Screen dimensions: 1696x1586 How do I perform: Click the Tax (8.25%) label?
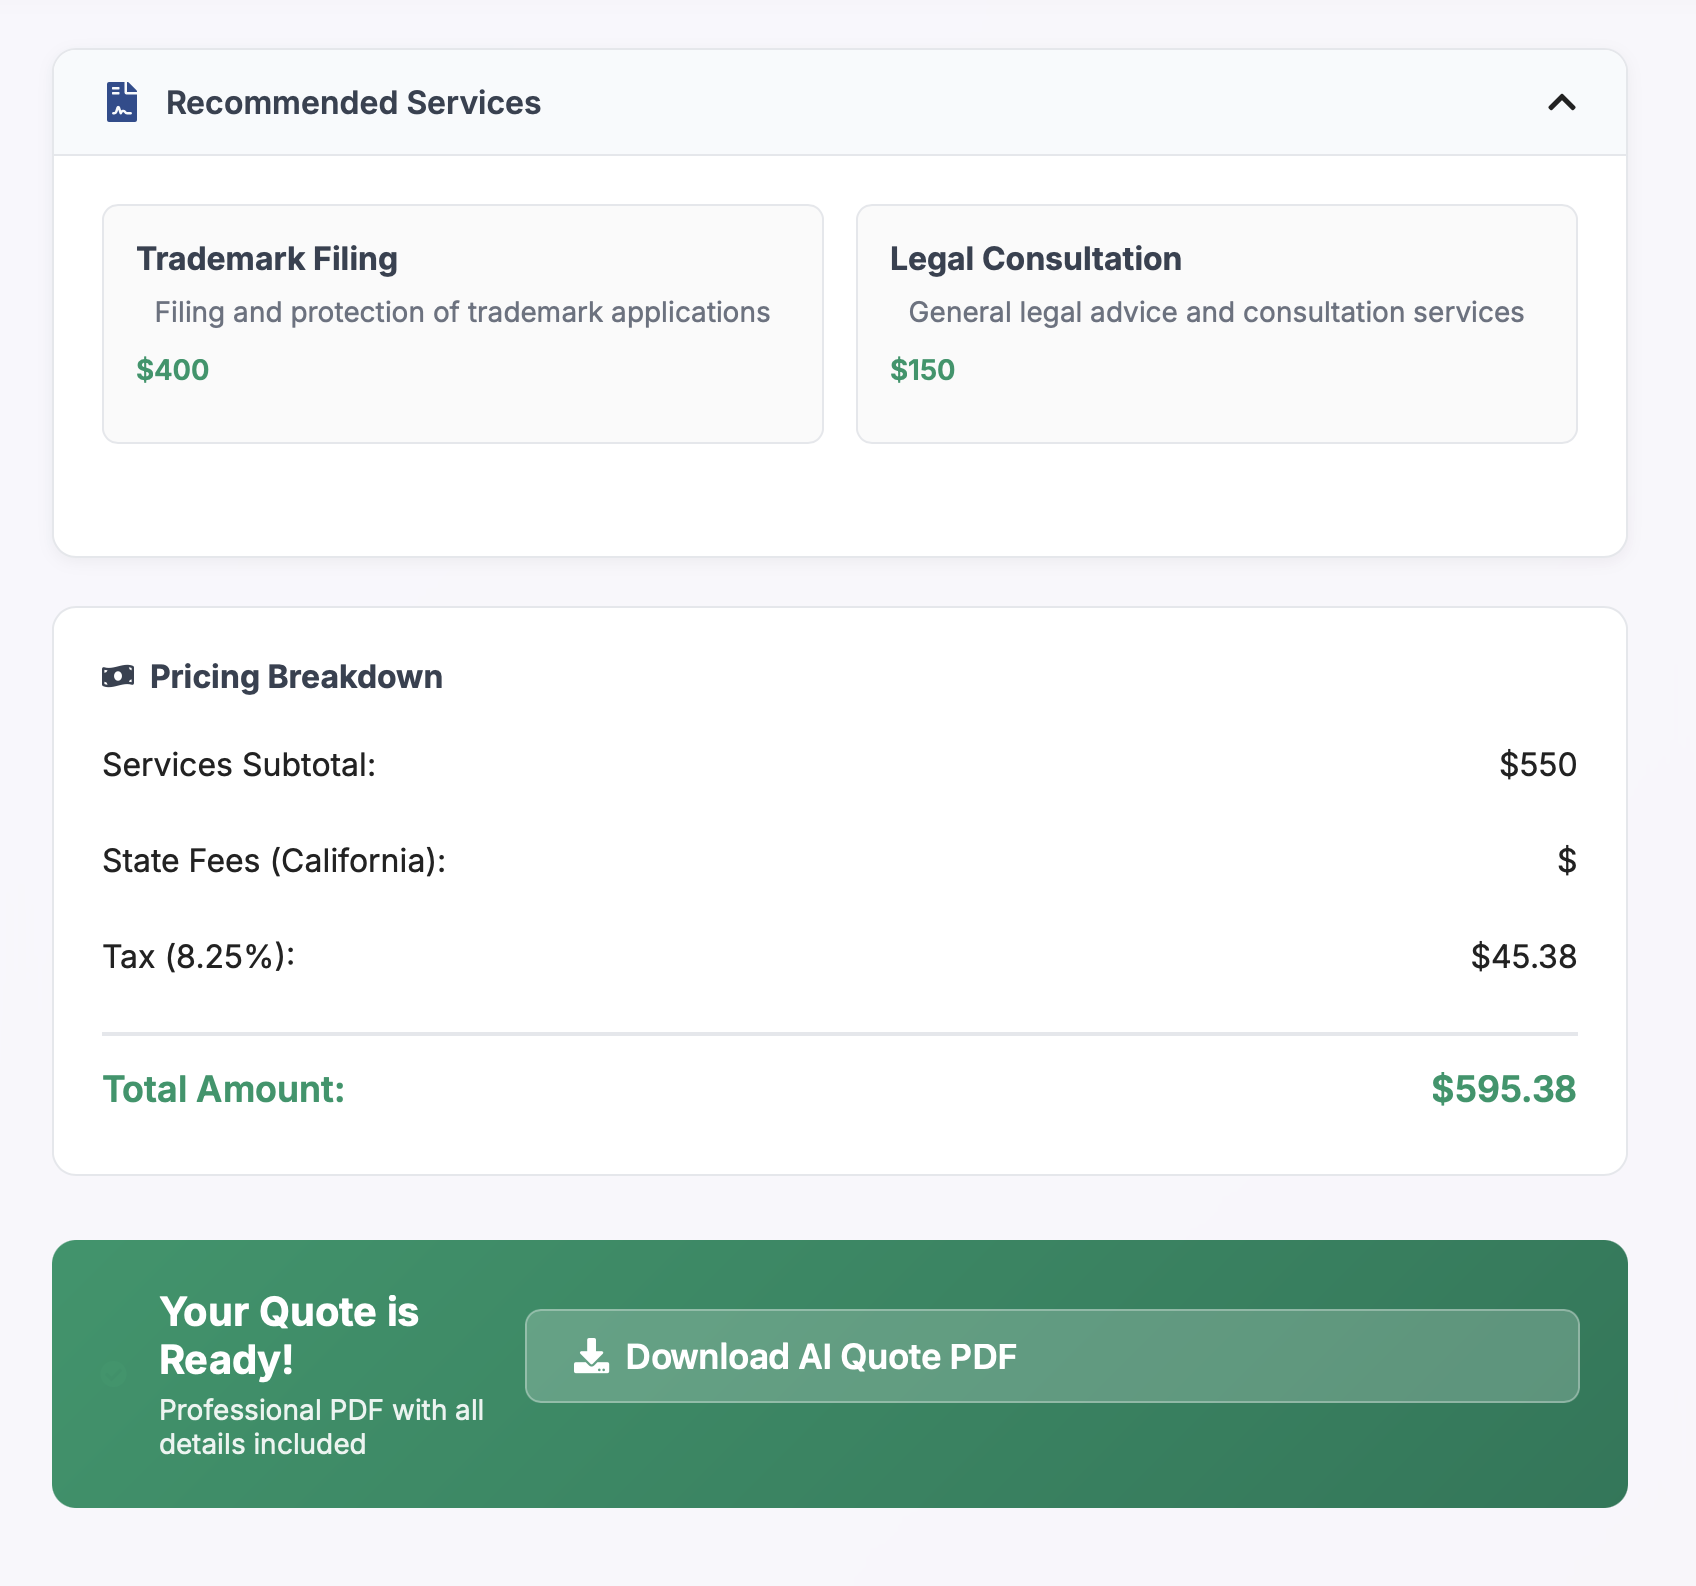point(199,957)
